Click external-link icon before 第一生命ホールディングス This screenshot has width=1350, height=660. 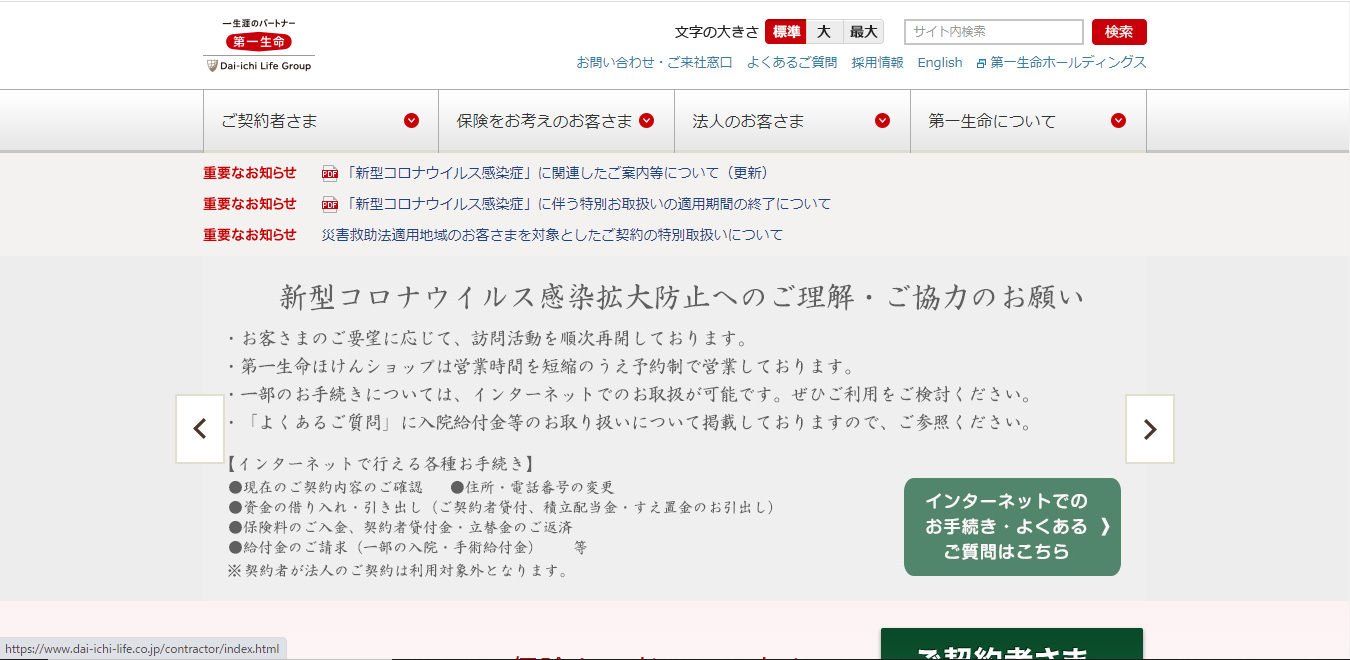click(982, 63)
